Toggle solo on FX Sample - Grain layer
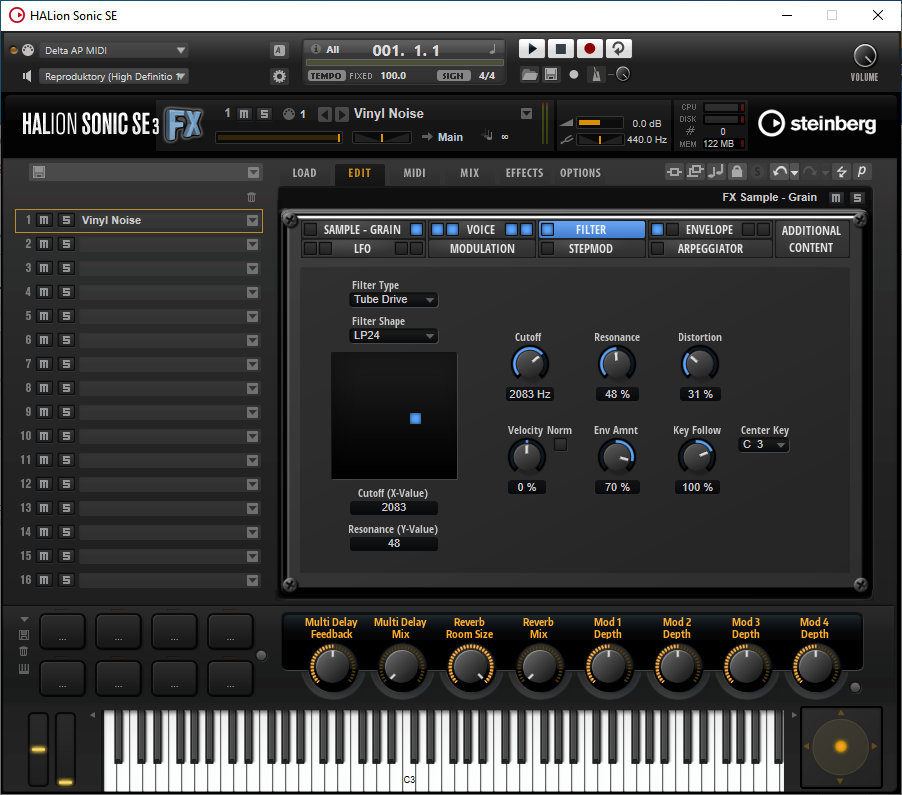Viewport: 902px width, 795px height. [857, 198]
